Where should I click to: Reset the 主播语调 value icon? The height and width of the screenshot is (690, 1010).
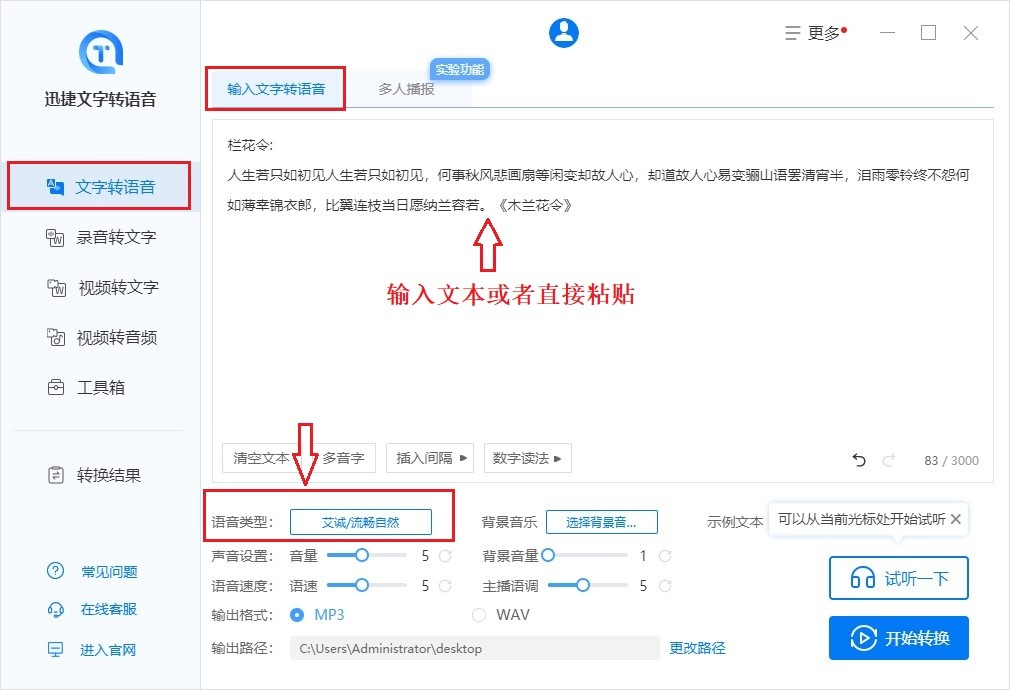[665, 586]
